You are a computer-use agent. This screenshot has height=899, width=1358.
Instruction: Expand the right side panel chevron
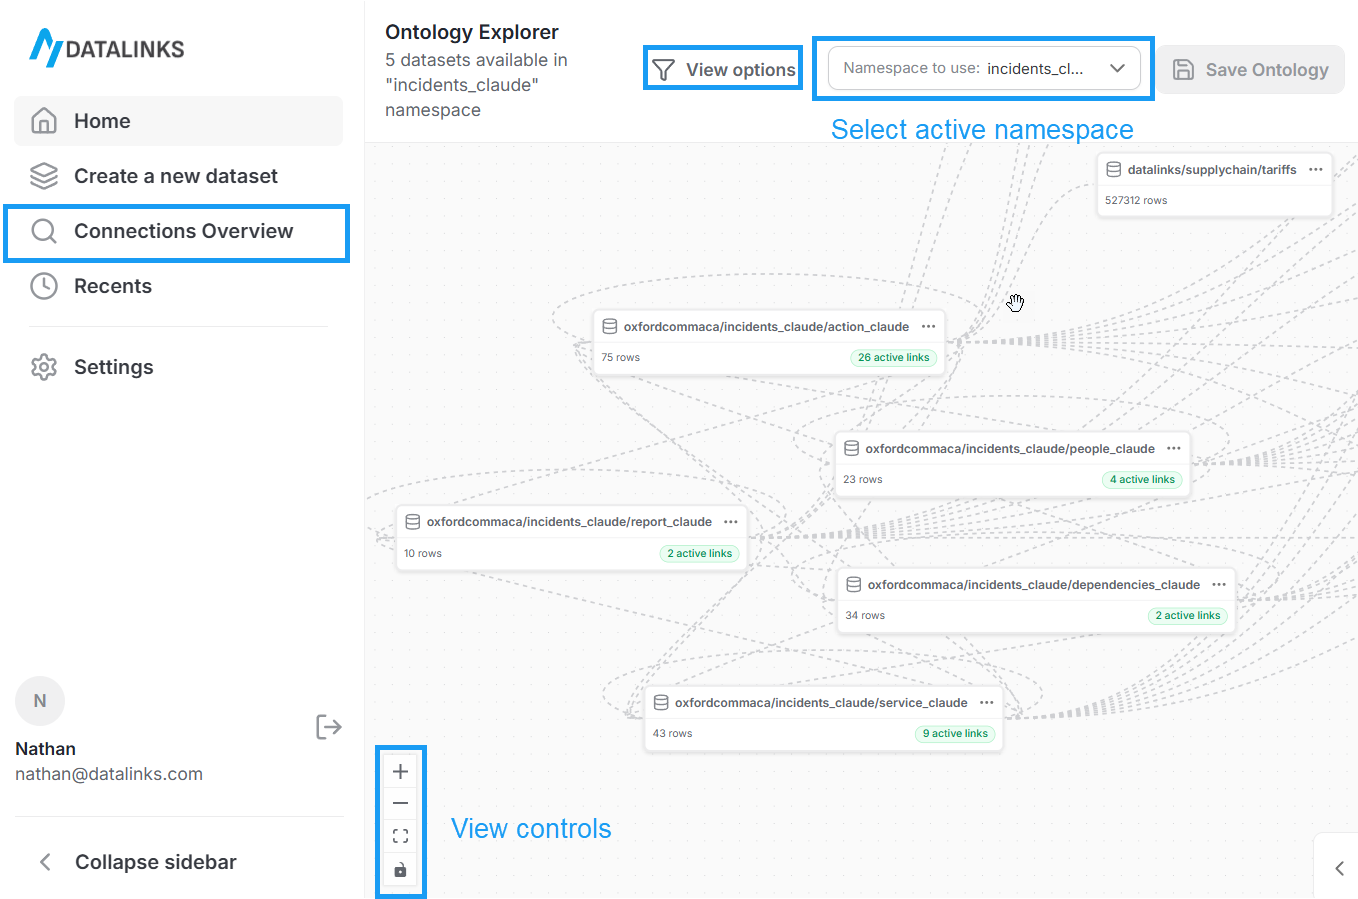point(1340,868)
